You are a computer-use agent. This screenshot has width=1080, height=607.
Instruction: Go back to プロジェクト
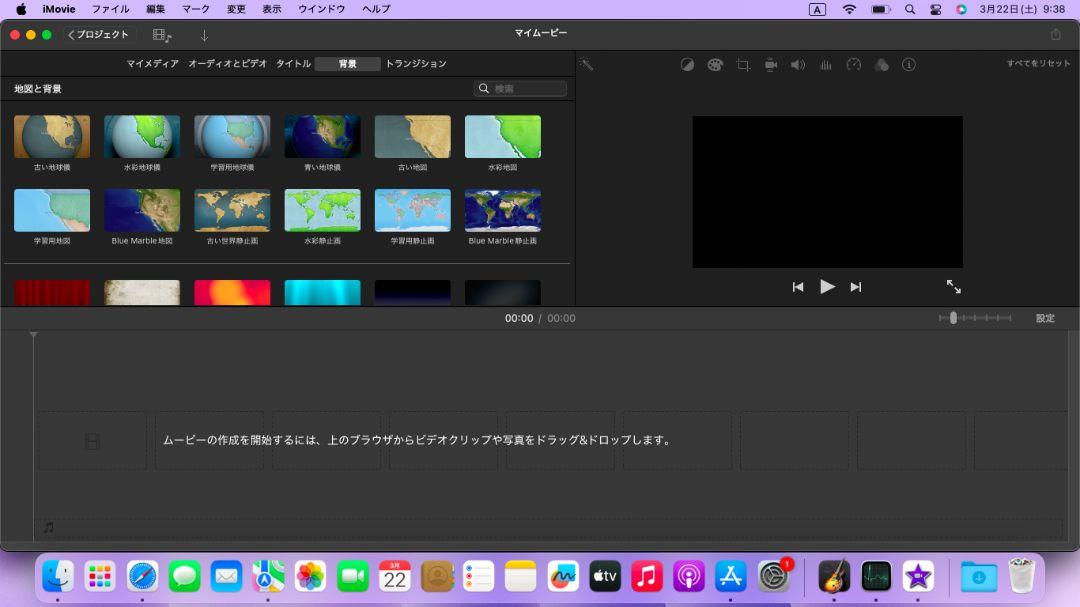(x=98, y=34)
